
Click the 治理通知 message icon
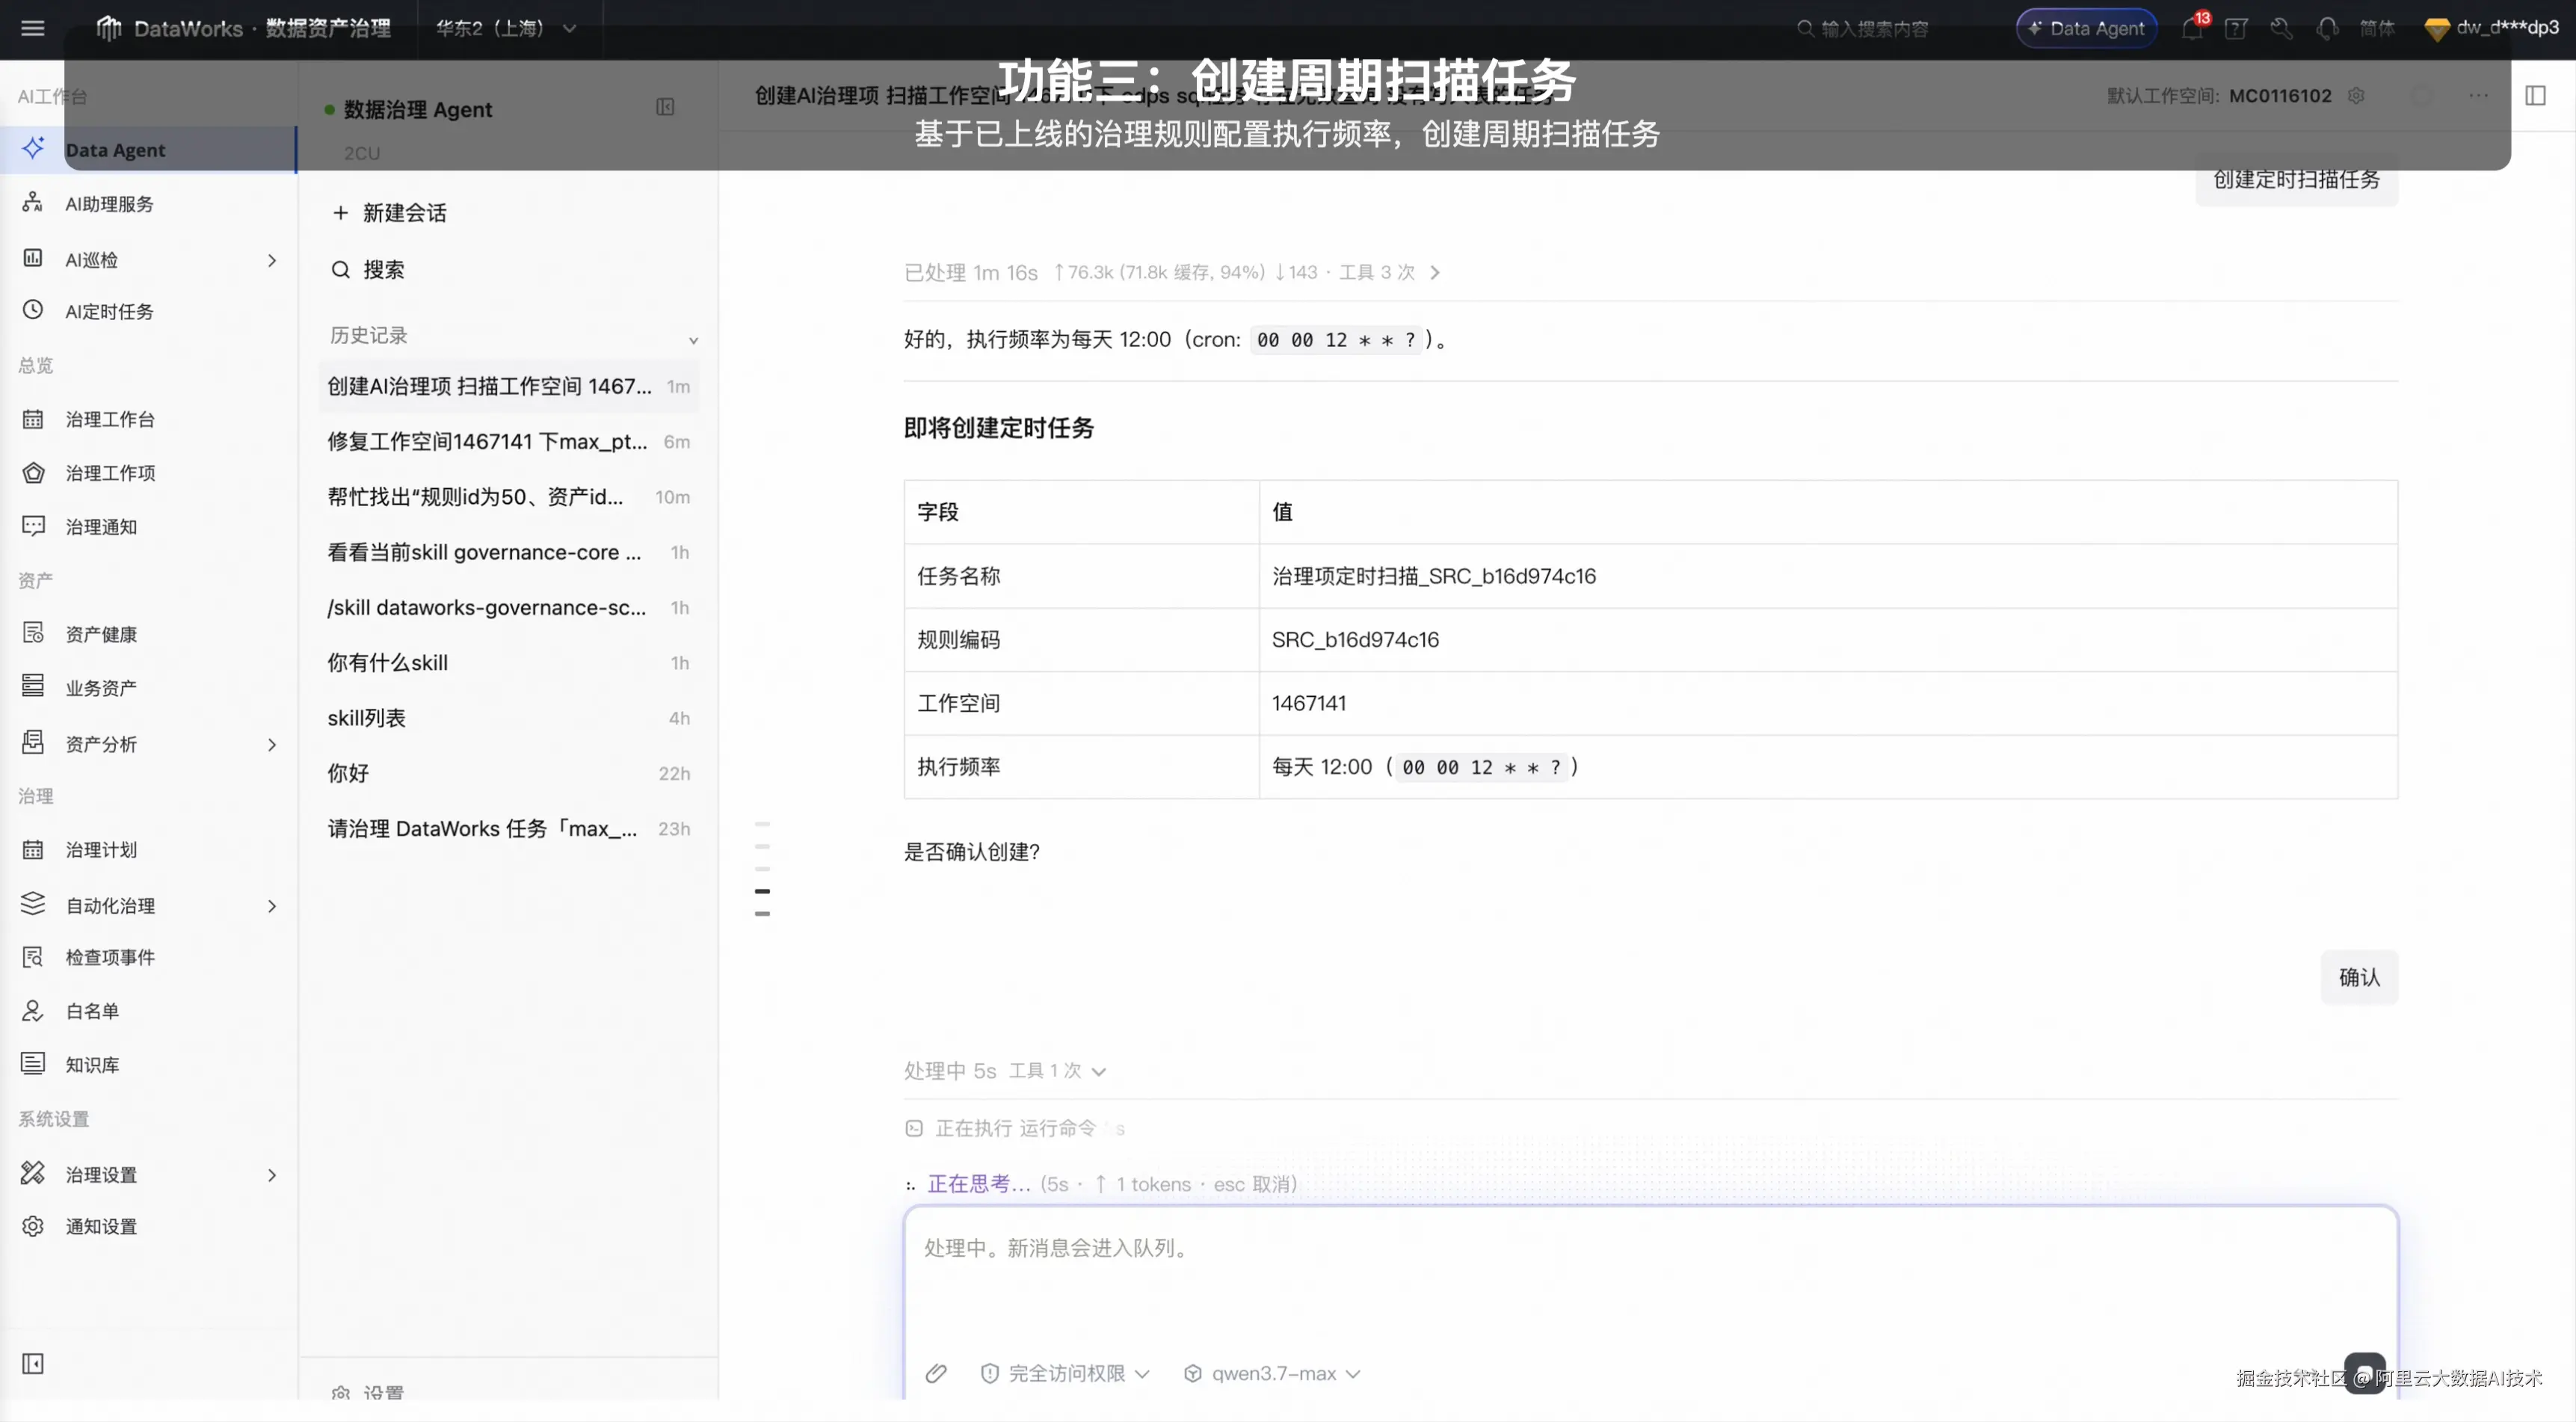[33, 526]
